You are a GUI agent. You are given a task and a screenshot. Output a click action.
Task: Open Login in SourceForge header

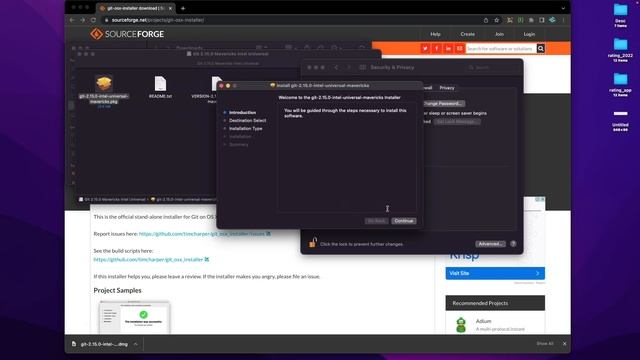[x=529, y=34]
